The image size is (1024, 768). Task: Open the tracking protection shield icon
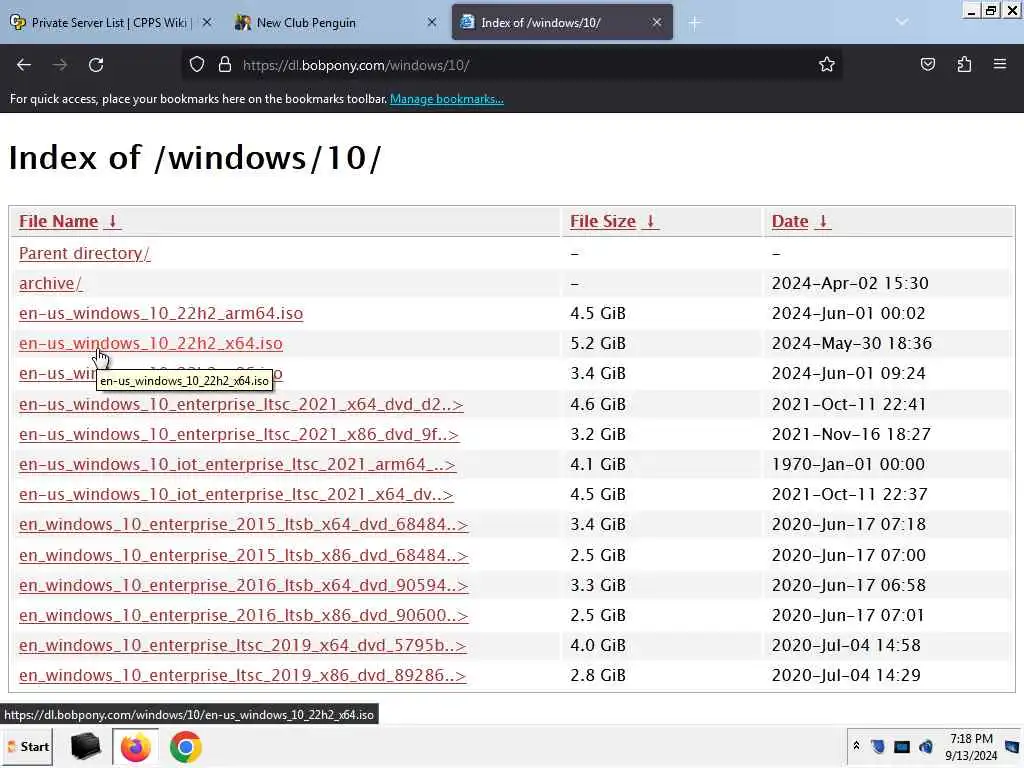click(x=197, y=65)
